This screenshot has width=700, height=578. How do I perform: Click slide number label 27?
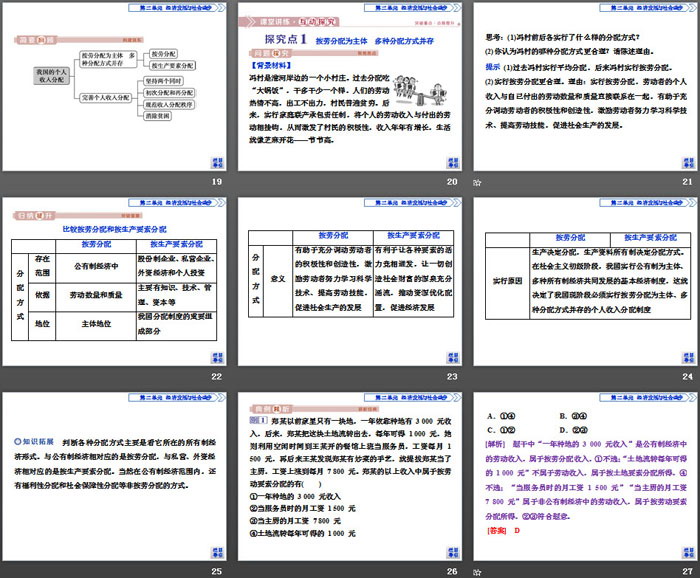(688, 571)
